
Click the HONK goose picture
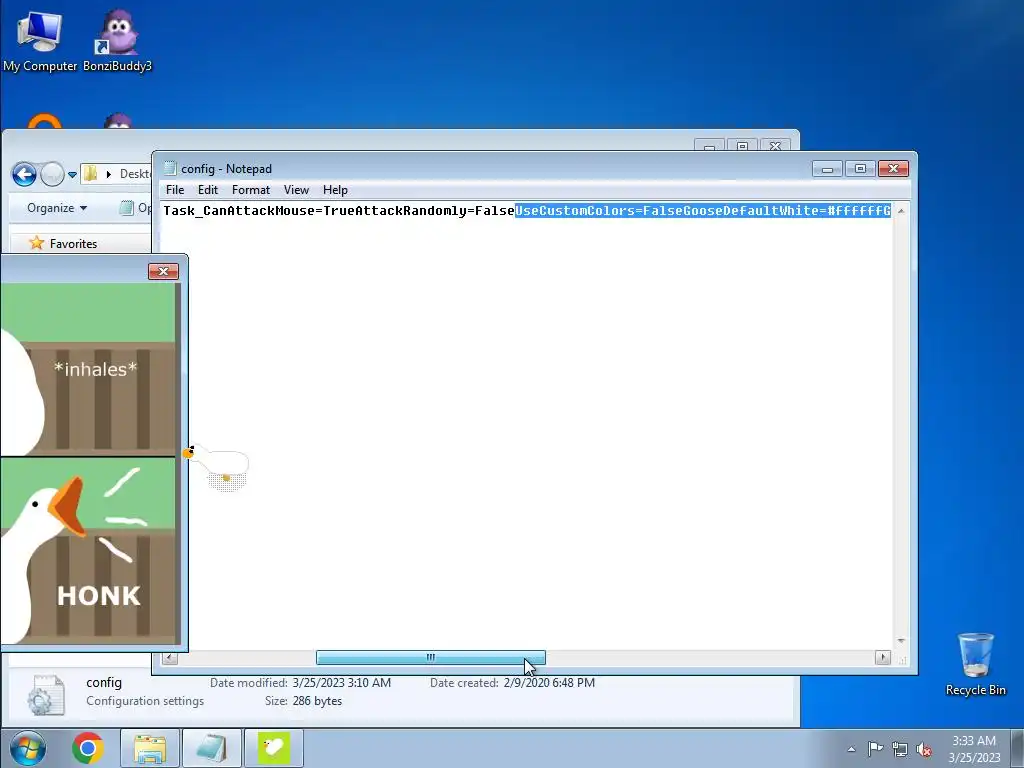pyautogui.click(x=88, y=551)
